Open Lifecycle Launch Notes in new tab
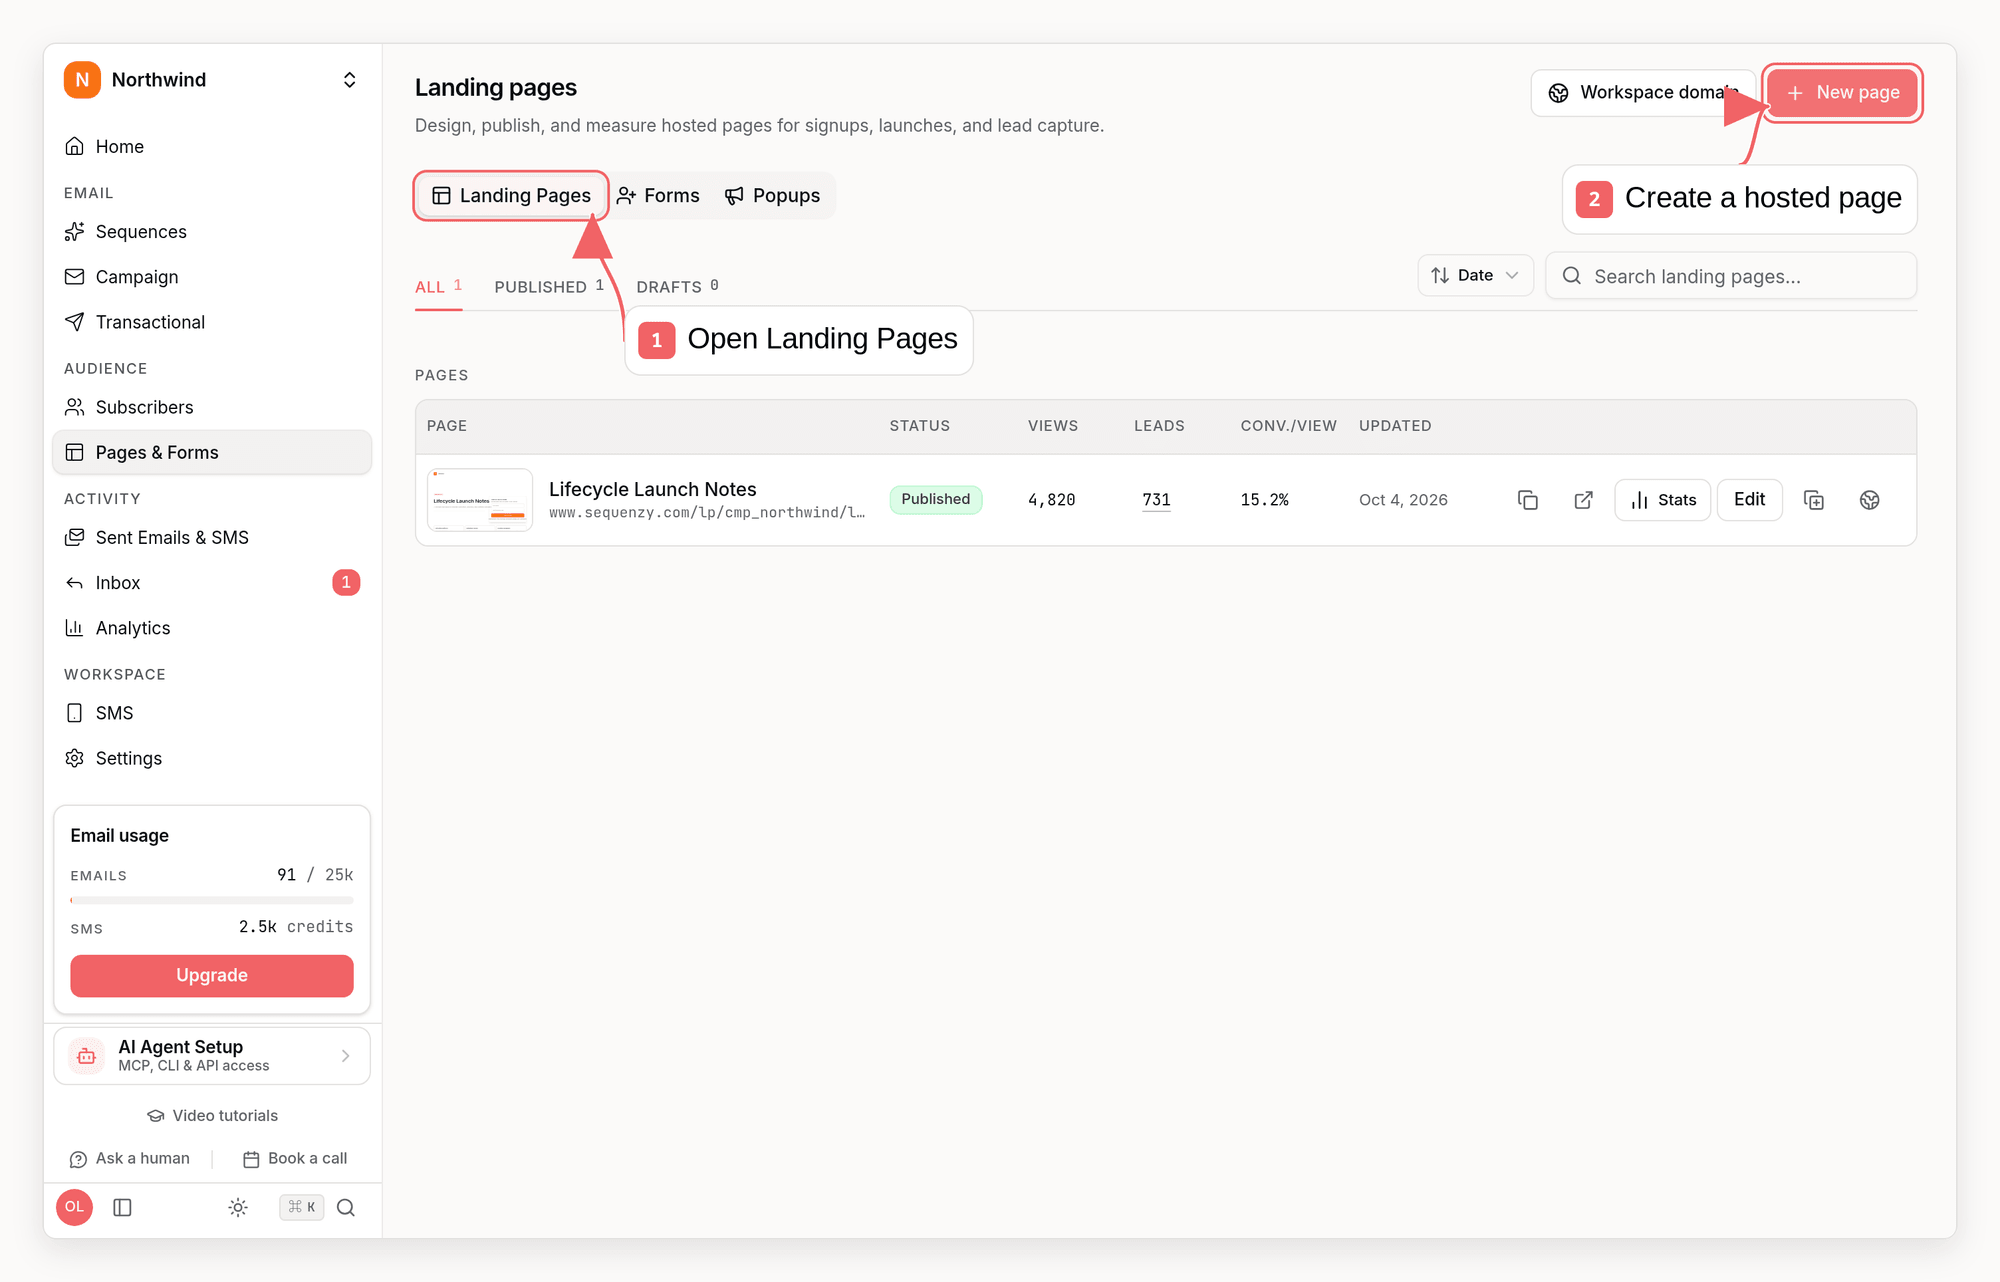Image resolution: width=2000 pixels, height=1282 pixels. (x=1583, y=500)
